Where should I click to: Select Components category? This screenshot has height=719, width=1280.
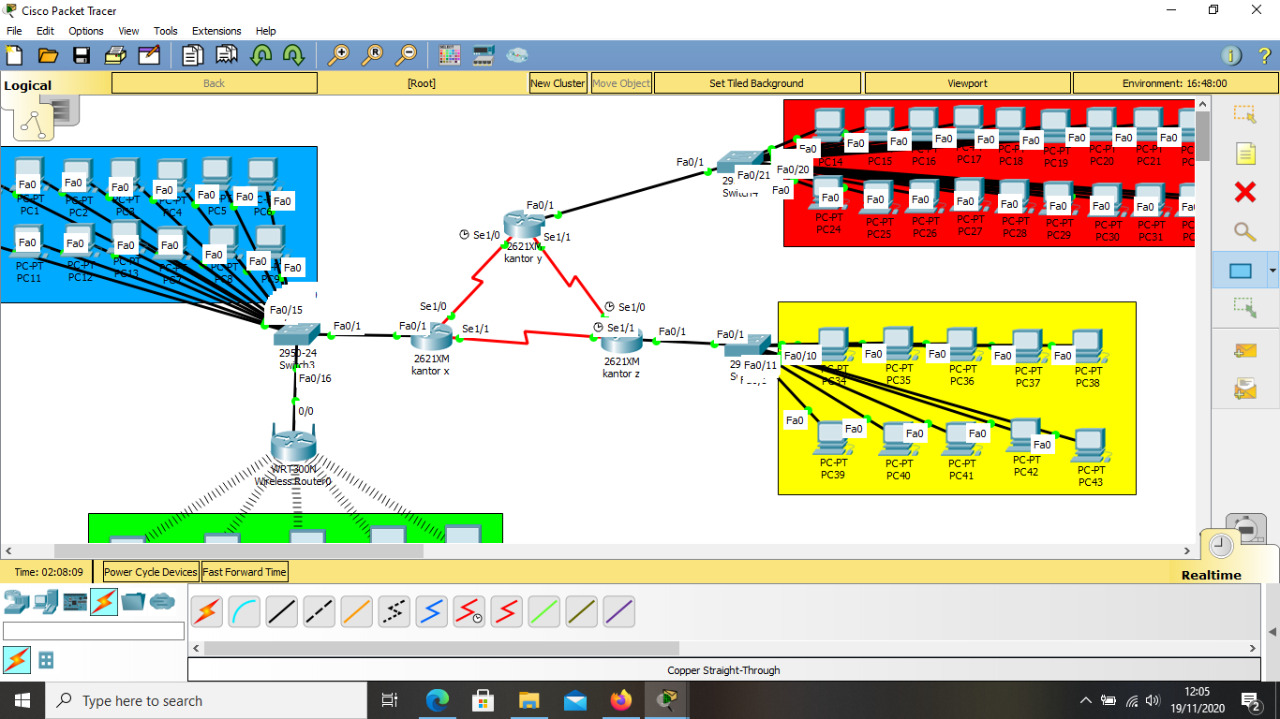coord(75,601)
